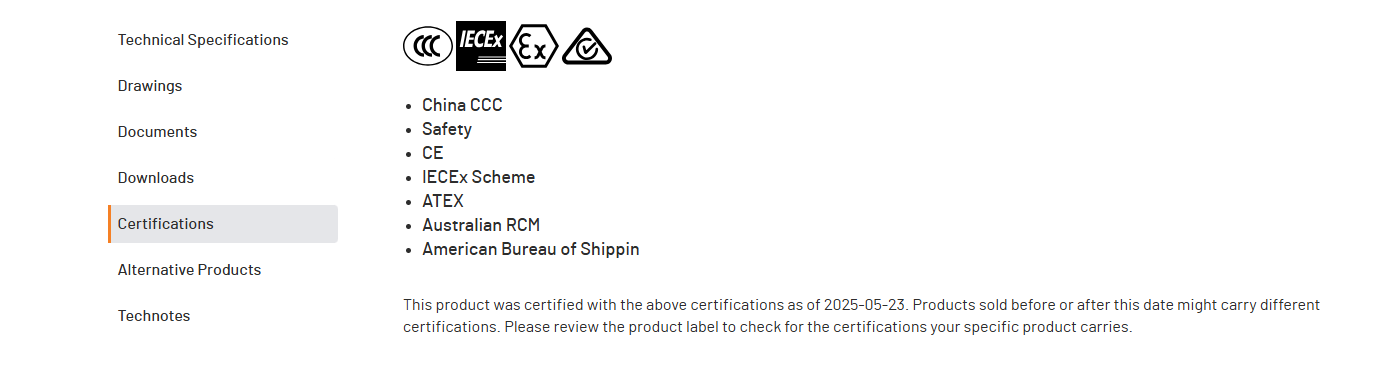Open the Technical Specifications section
This screenshot has height=377, width=1398.
203,40
